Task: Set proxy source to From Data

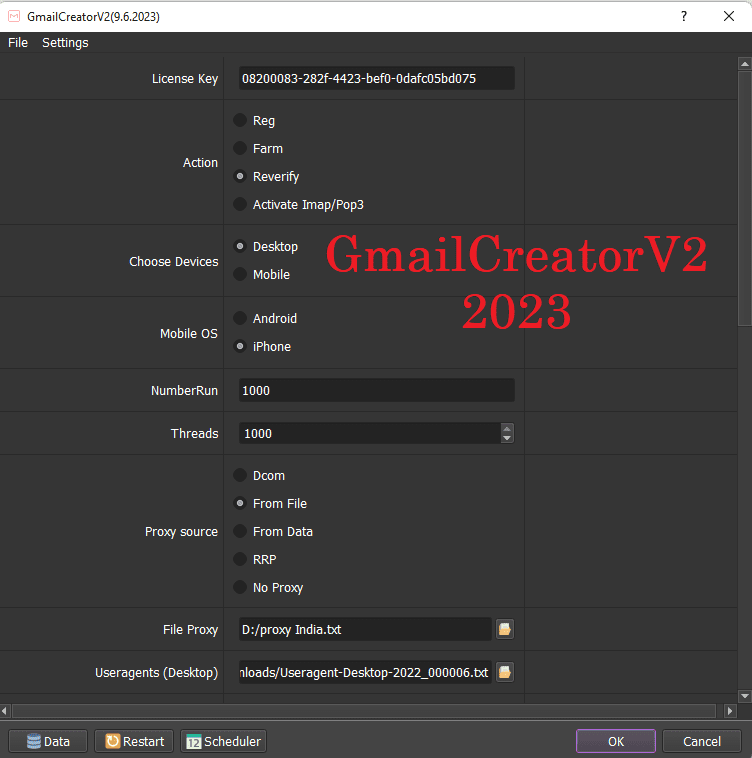Action: 240,532
